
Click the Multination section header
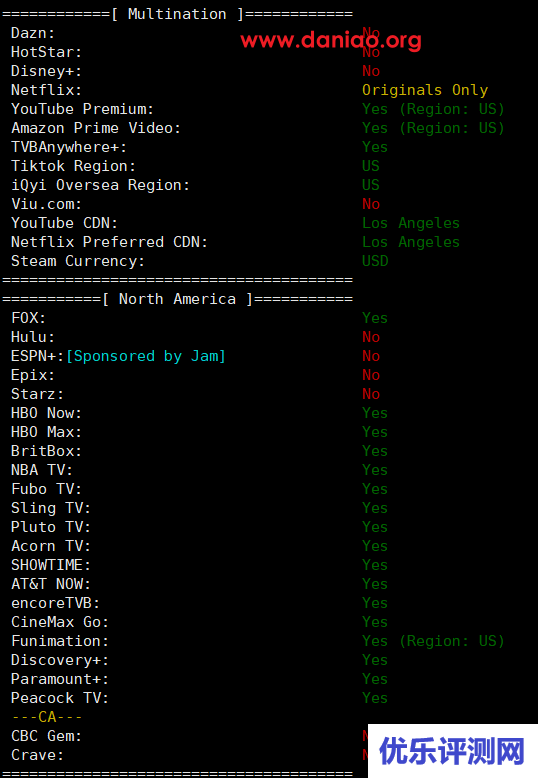[177, 14]
